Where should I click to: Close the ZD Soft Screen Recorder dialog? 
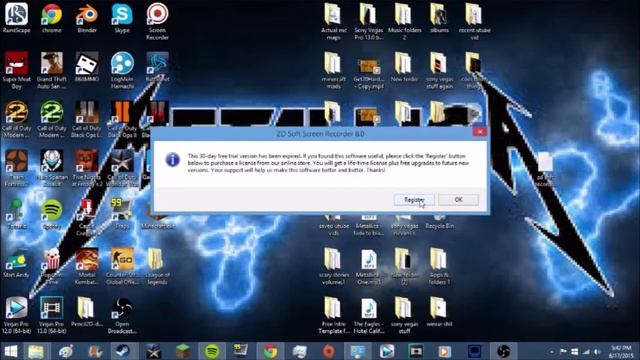point(480,132)
